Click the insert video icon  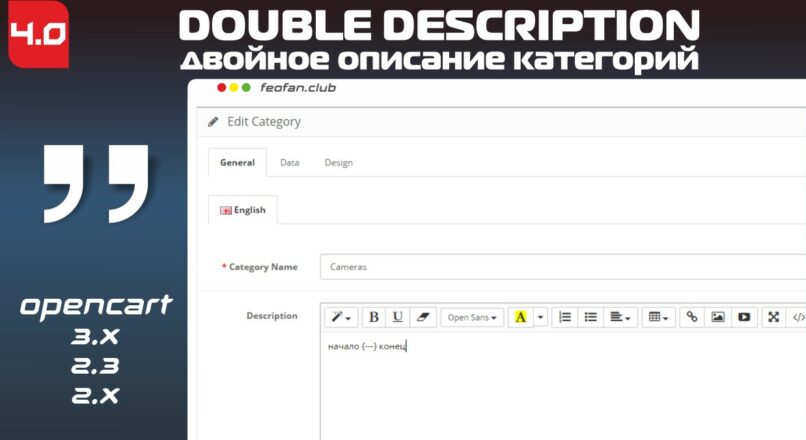[x=744, y=317]
